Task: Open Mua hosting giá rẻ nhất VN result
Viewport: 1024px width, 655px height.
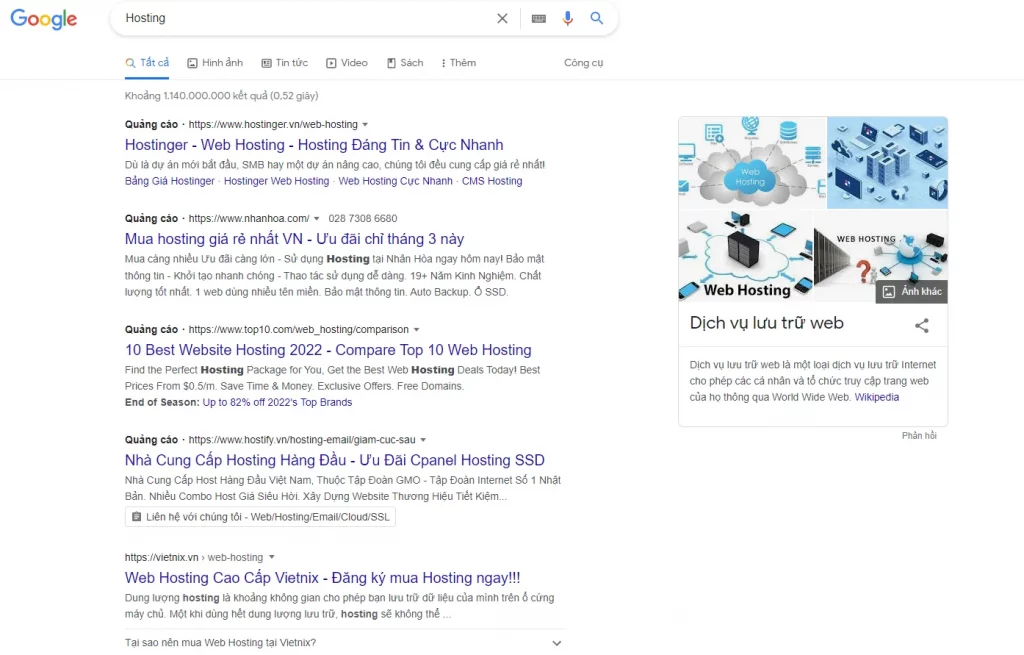Action: point(295,238)
